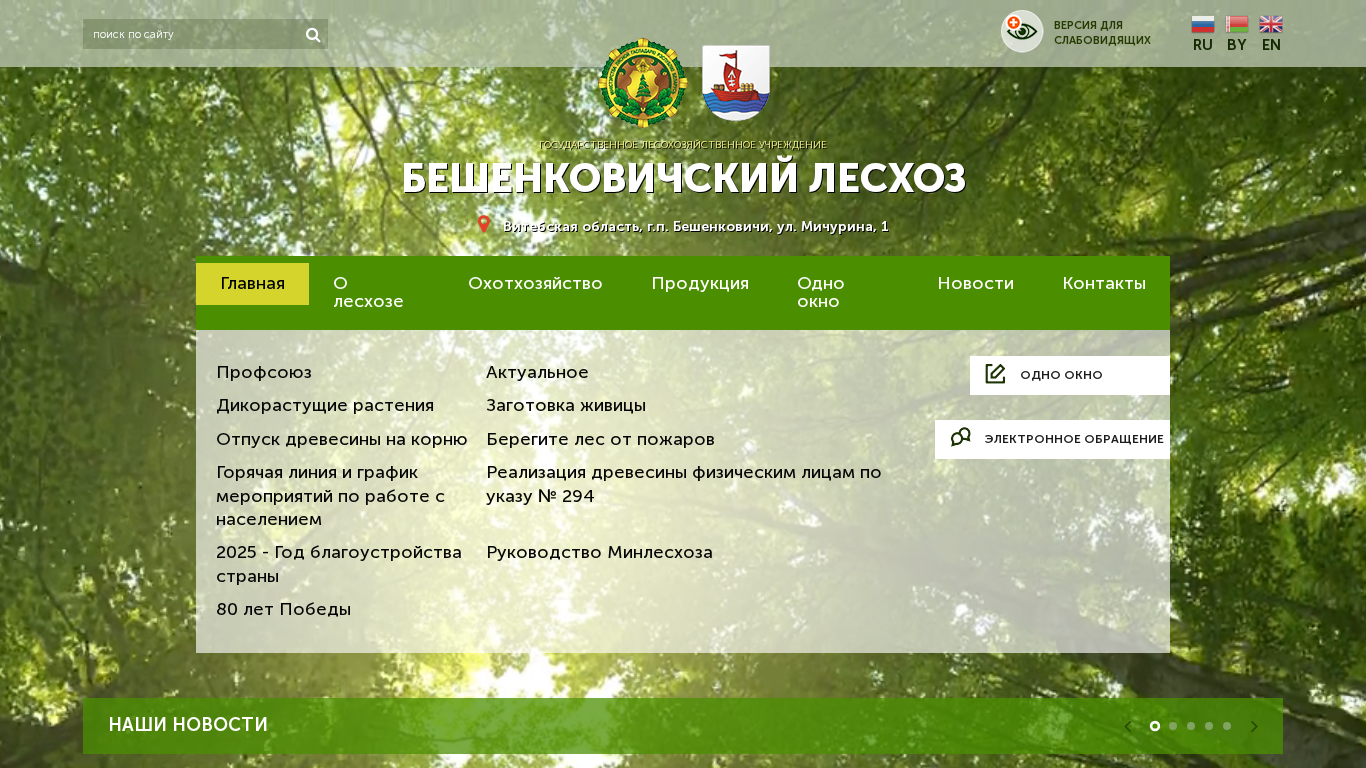Open the Охотхозяйство menu item
The image size is (1366, 768).
click(x=535, y=284)
